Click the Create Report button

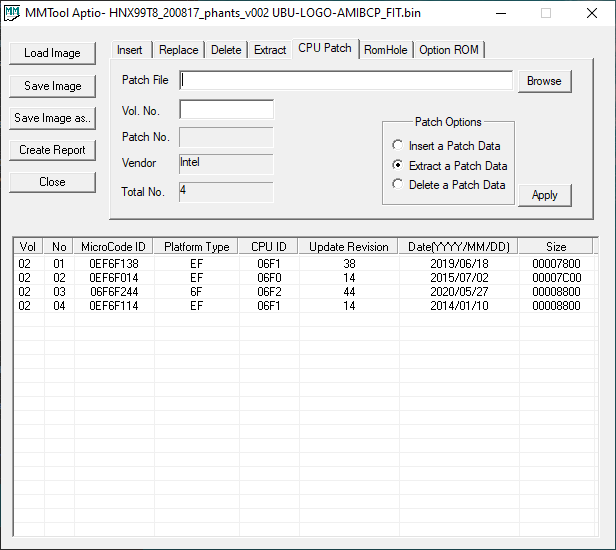click(52, 150)
